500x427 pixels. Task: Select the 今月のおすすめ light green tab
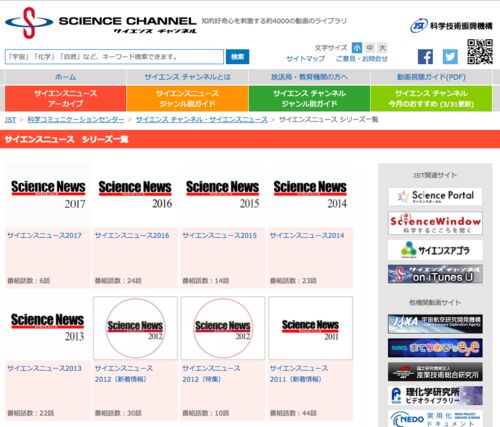(x=431, y=98)
